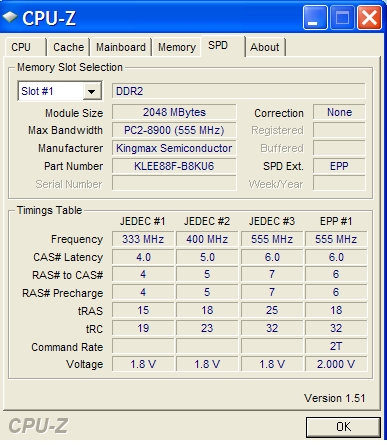Screen dimensions: 387x445
Task: Click the tRAS value 15
Action: pos(143,310)
